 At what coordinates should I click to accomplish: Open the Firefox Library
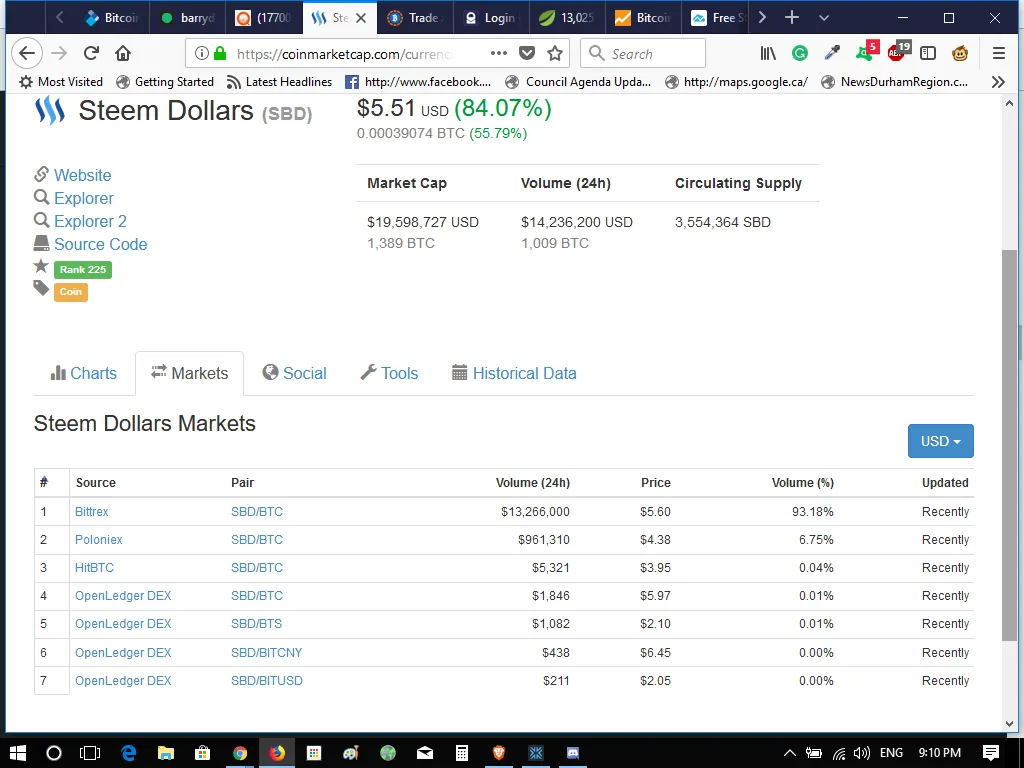point(768,53)
